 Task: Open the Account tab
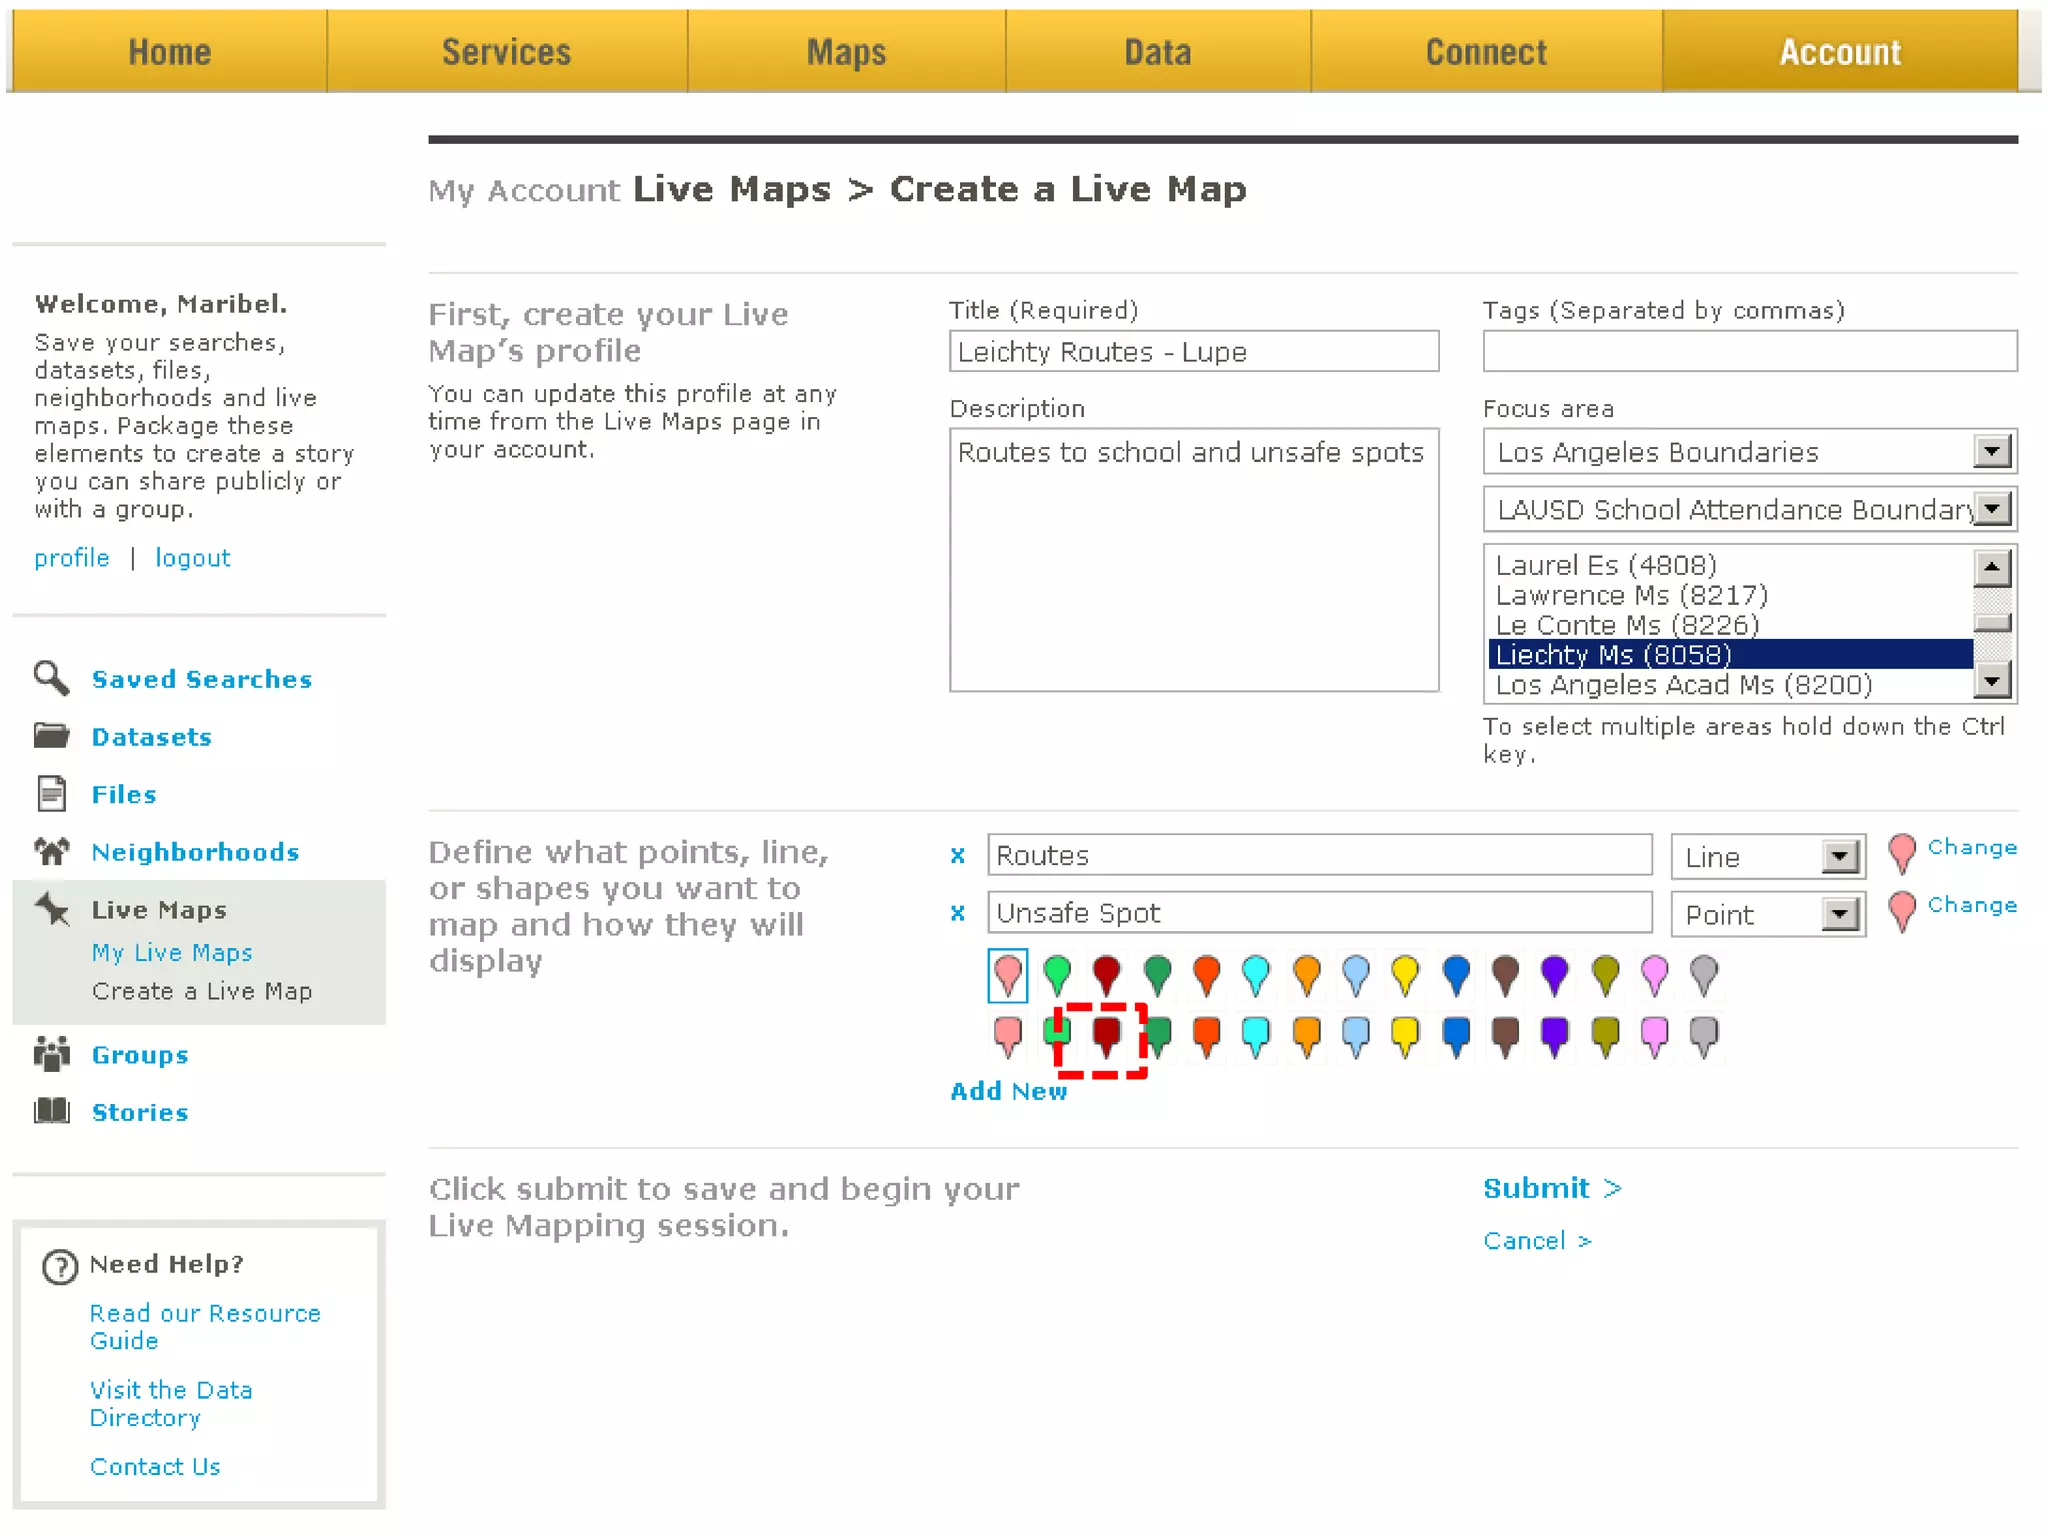[x=1840, y=52]
